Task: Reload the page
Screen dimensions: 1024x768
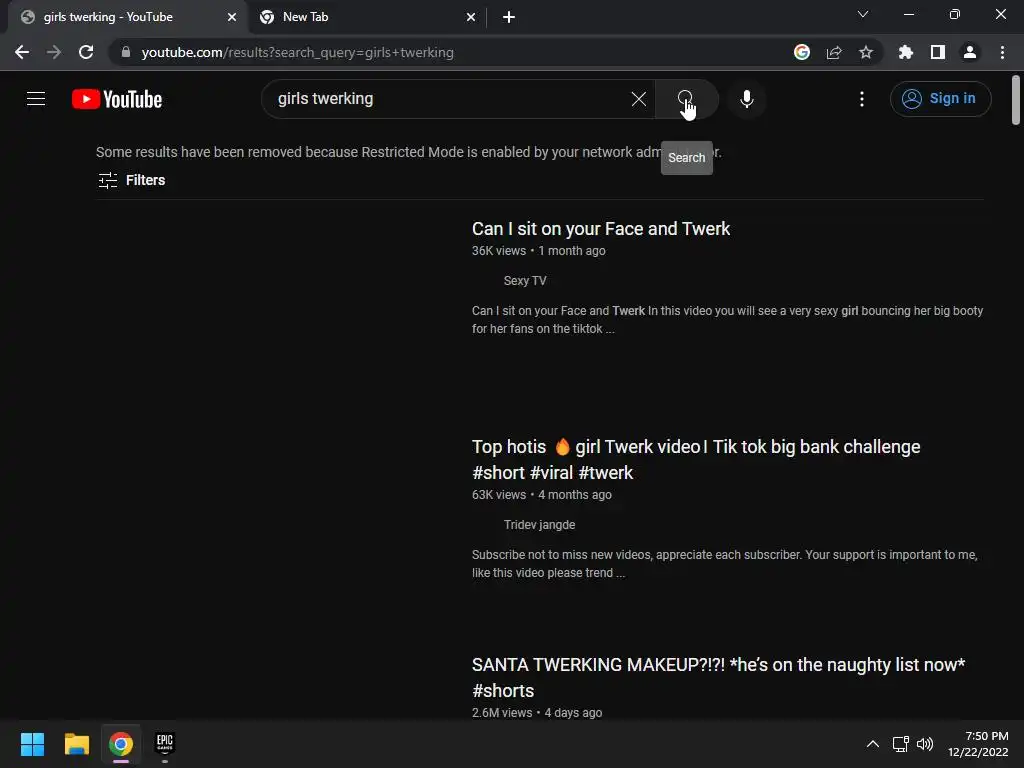Action: coord(86,52)
